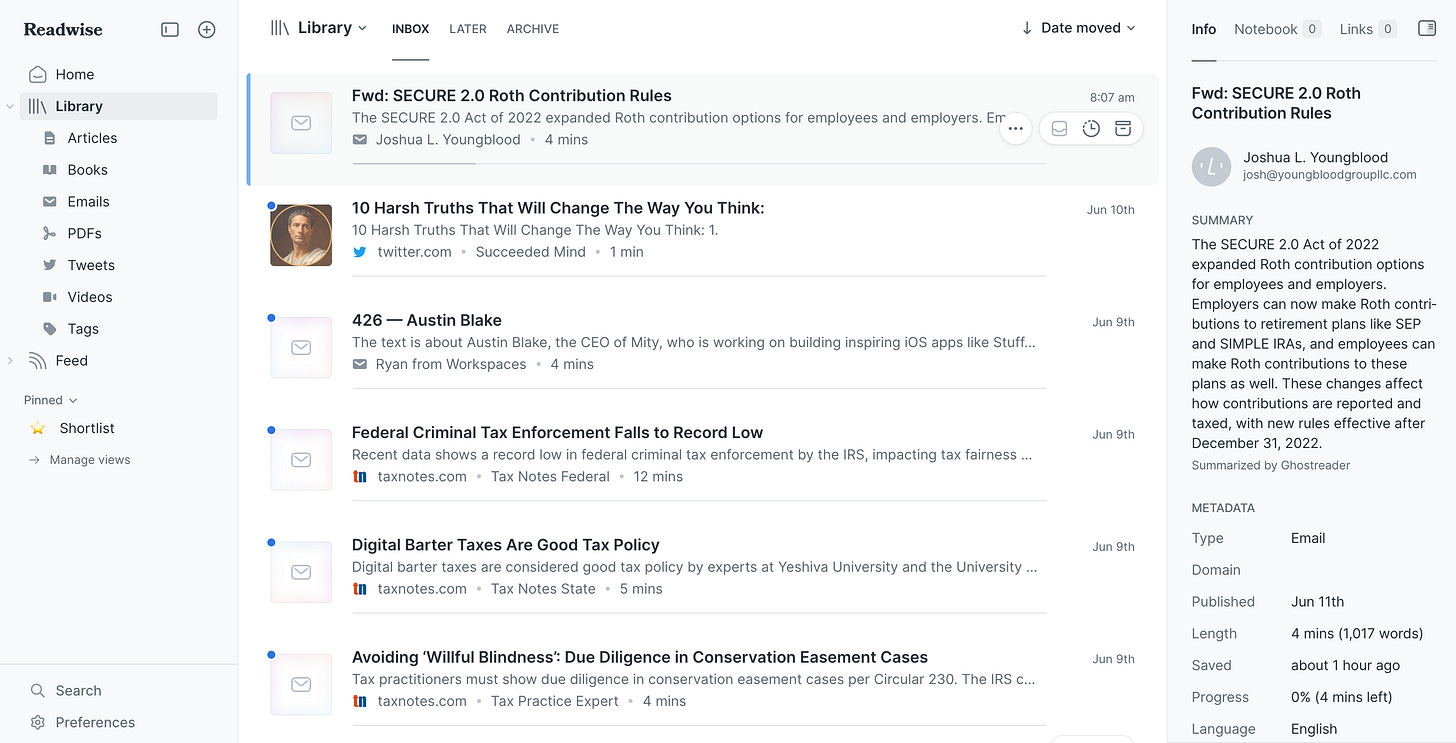Expand the Feed tree chevron

pyautogui.click(x=10, y=361)
